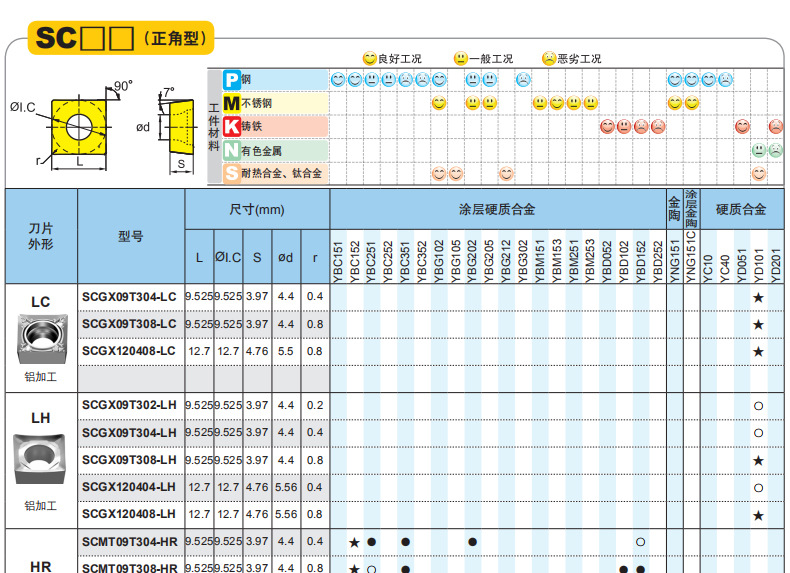This screenshot has height=573, width=790.
Task: Click the orange S heat-resistant alloy icon
Action: (232, 173)
